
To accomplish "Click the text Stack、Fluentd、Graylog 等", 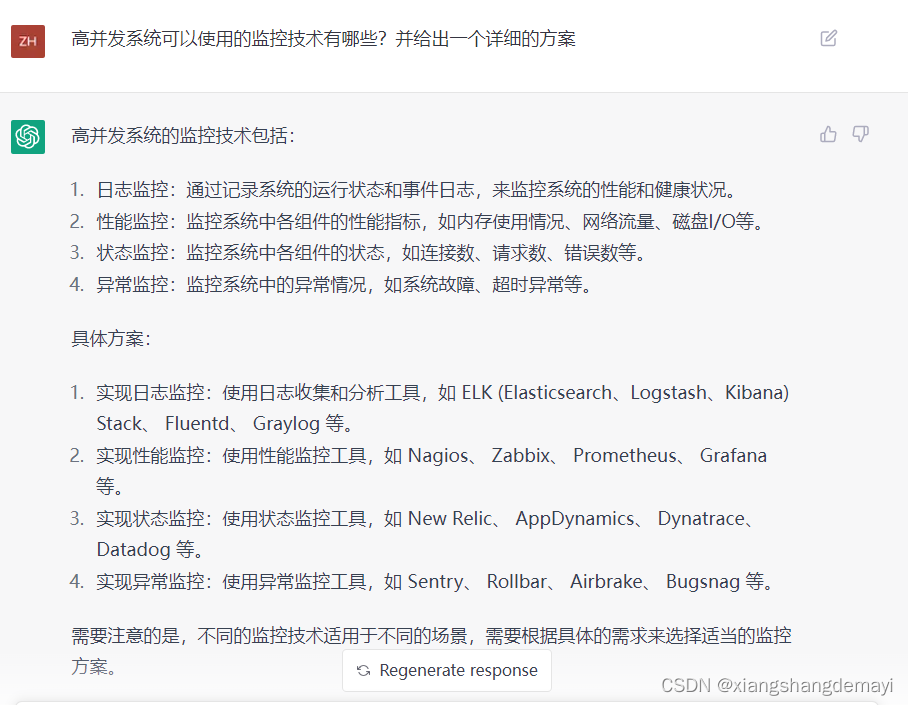I will (226, 423).
